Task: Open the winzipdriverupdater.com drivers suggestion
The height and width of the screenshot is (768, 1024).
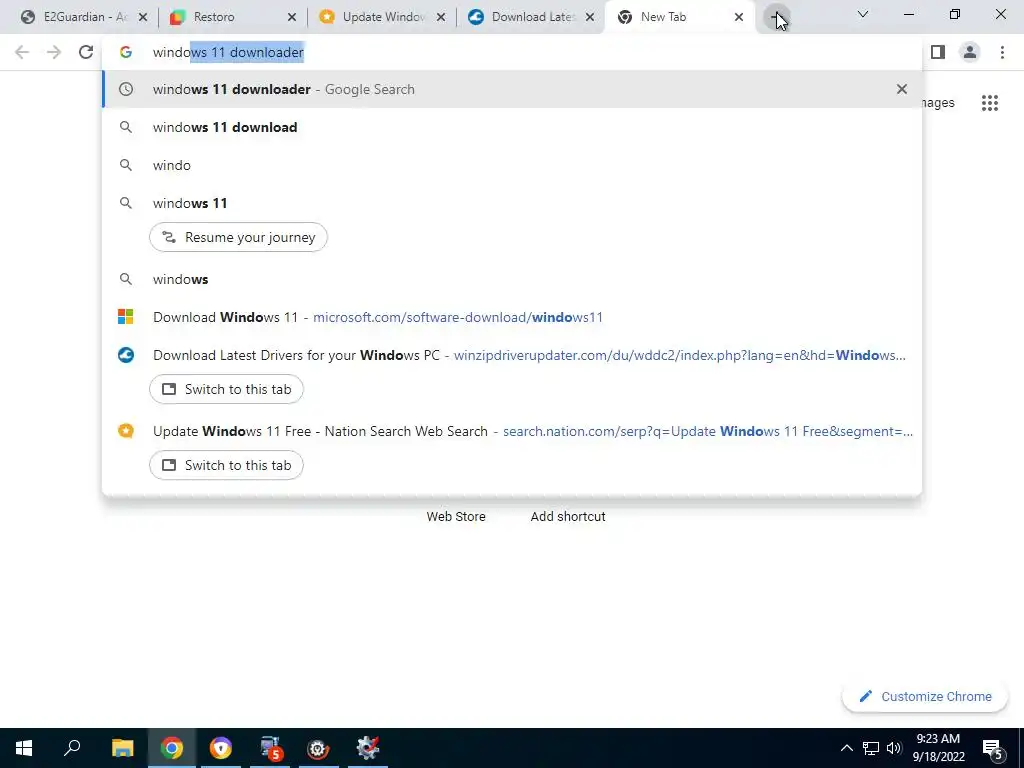Action: [x=511, y=355]
